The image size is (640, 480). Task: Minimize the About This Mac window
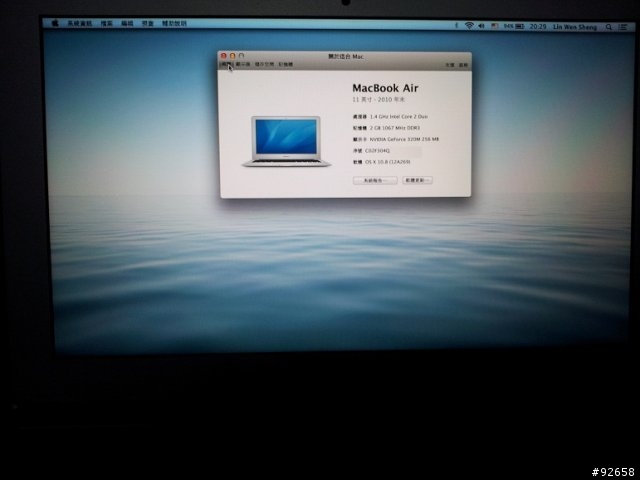click(x=233, y=56)
